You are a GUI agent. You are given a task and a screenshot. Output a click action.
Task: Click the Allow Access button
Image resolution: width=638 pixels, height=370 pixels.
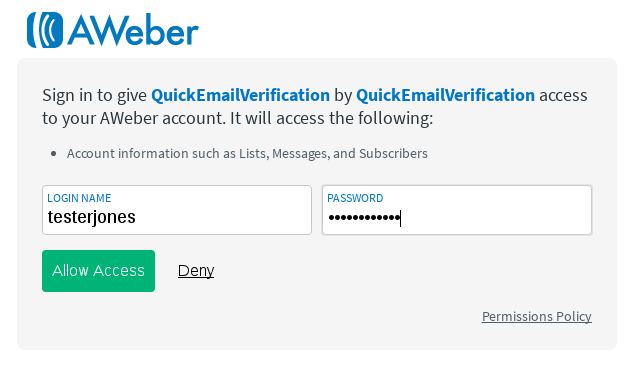click(x=98, y=271)
